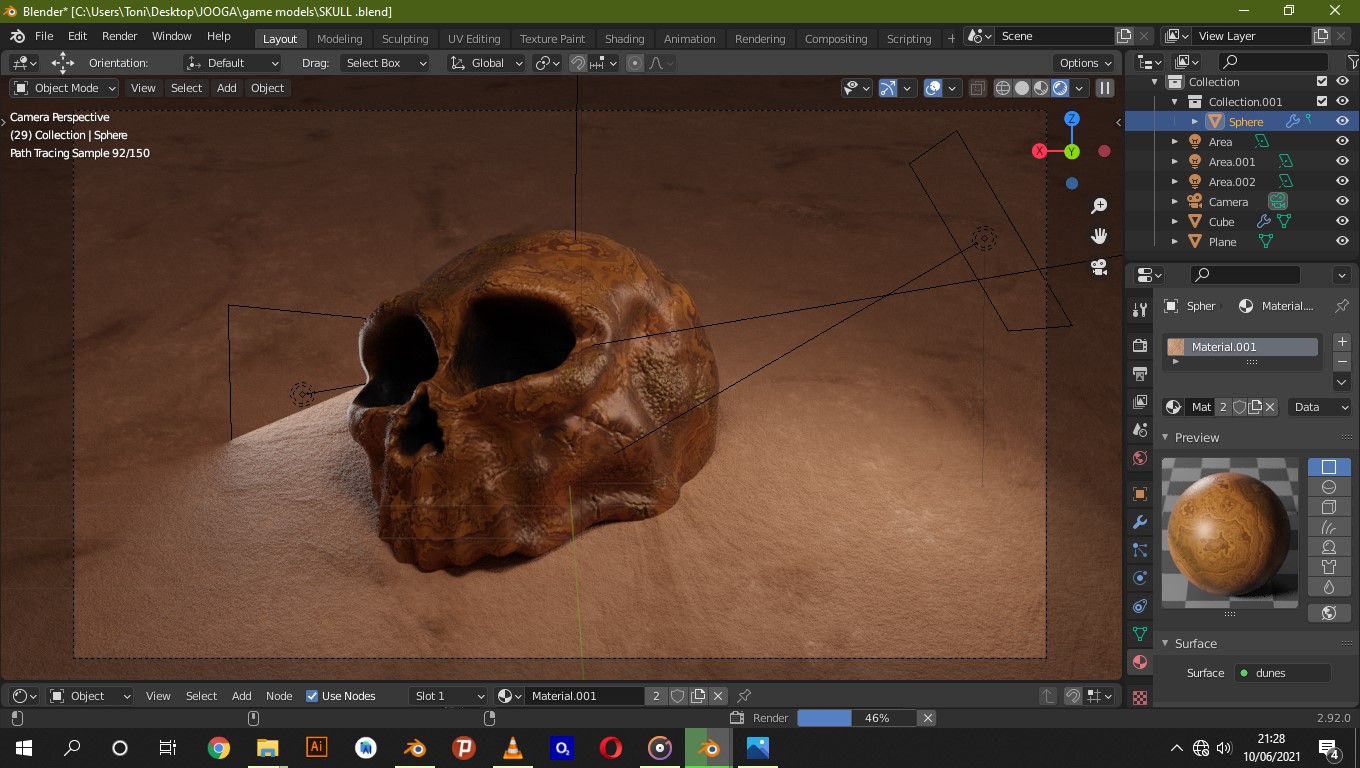Hide the Sphere object in outliner
1360x768 pixels.
coord(1342,121)
